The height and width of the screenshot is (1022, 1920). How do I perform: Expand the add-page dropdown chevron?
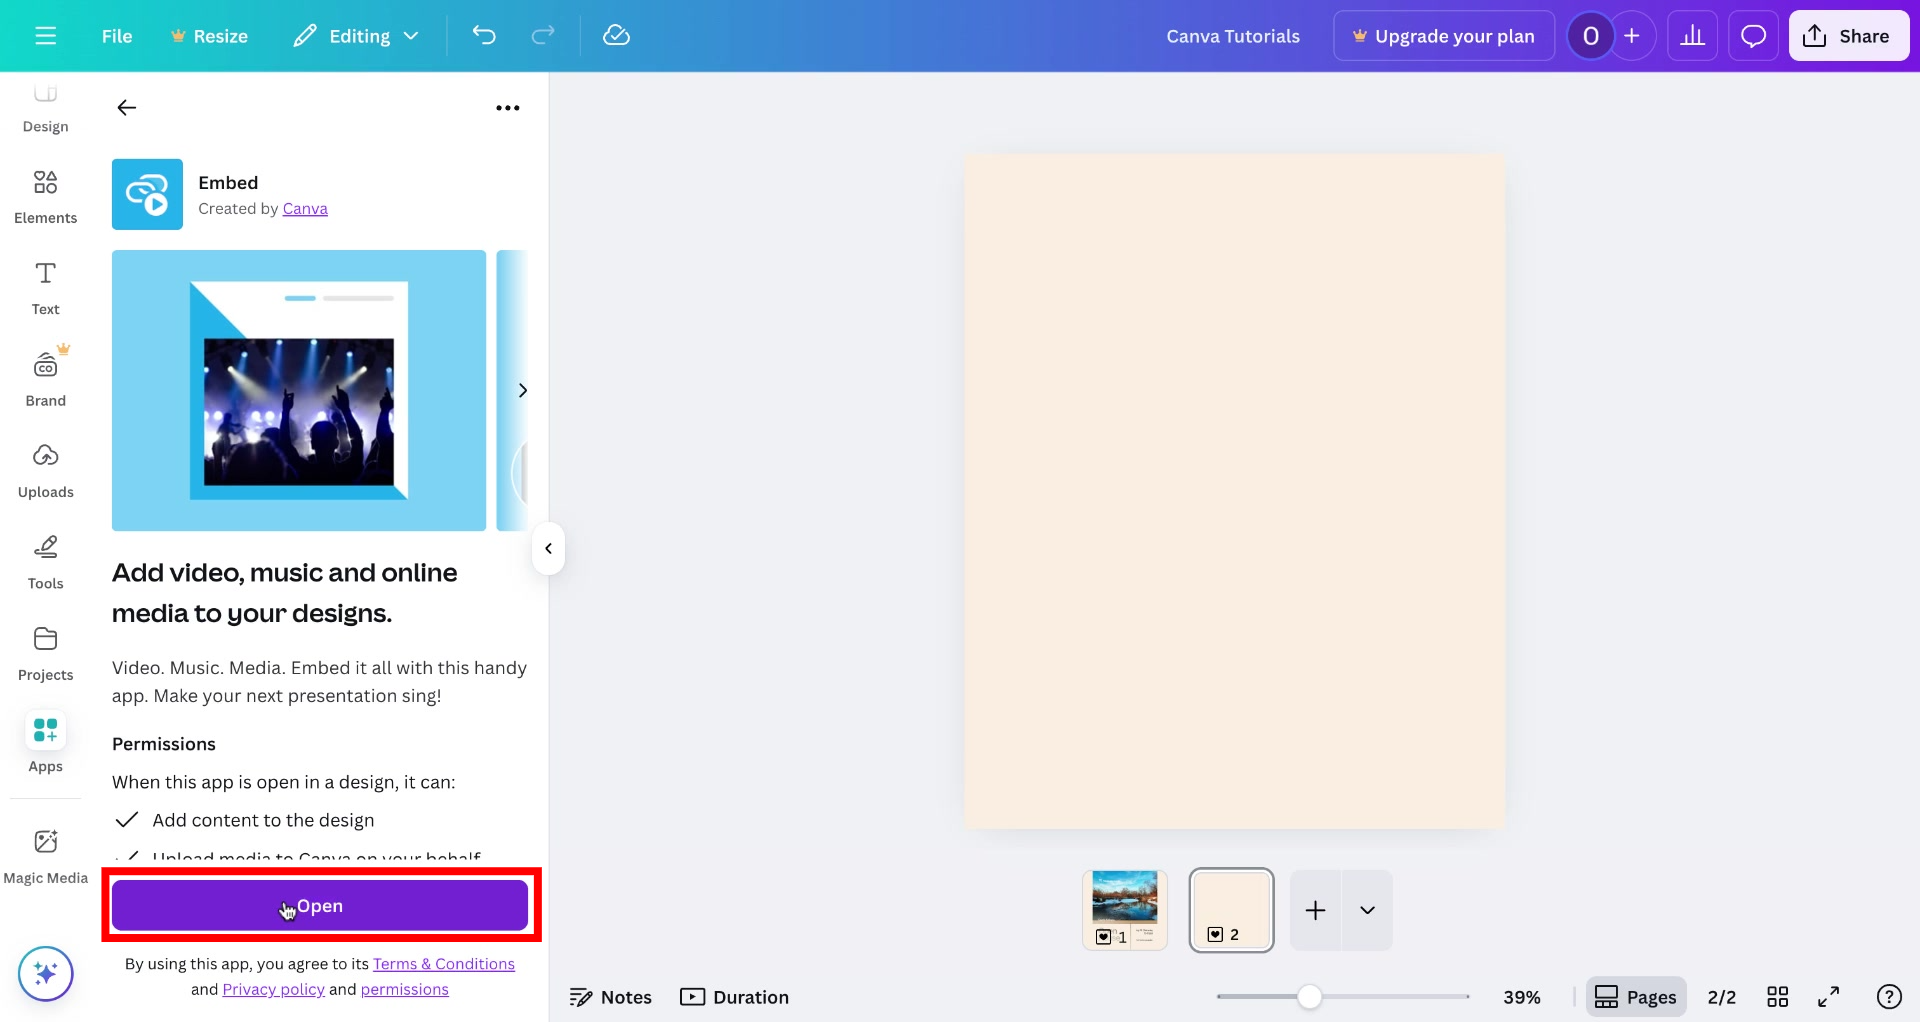[1367, 910]
